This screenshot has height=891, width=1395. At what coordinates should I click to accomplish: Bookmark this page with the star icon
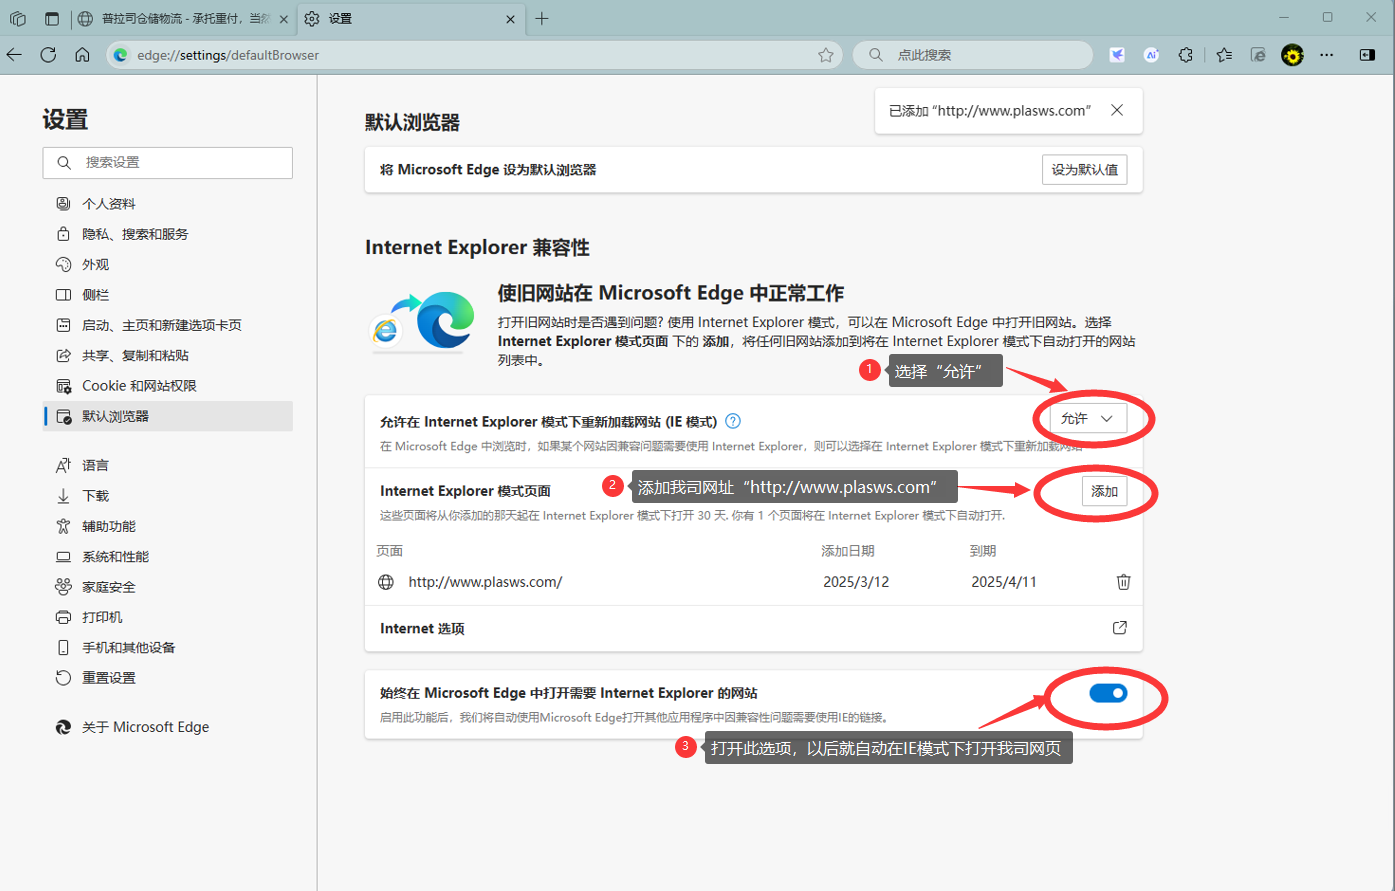(825, 55)
